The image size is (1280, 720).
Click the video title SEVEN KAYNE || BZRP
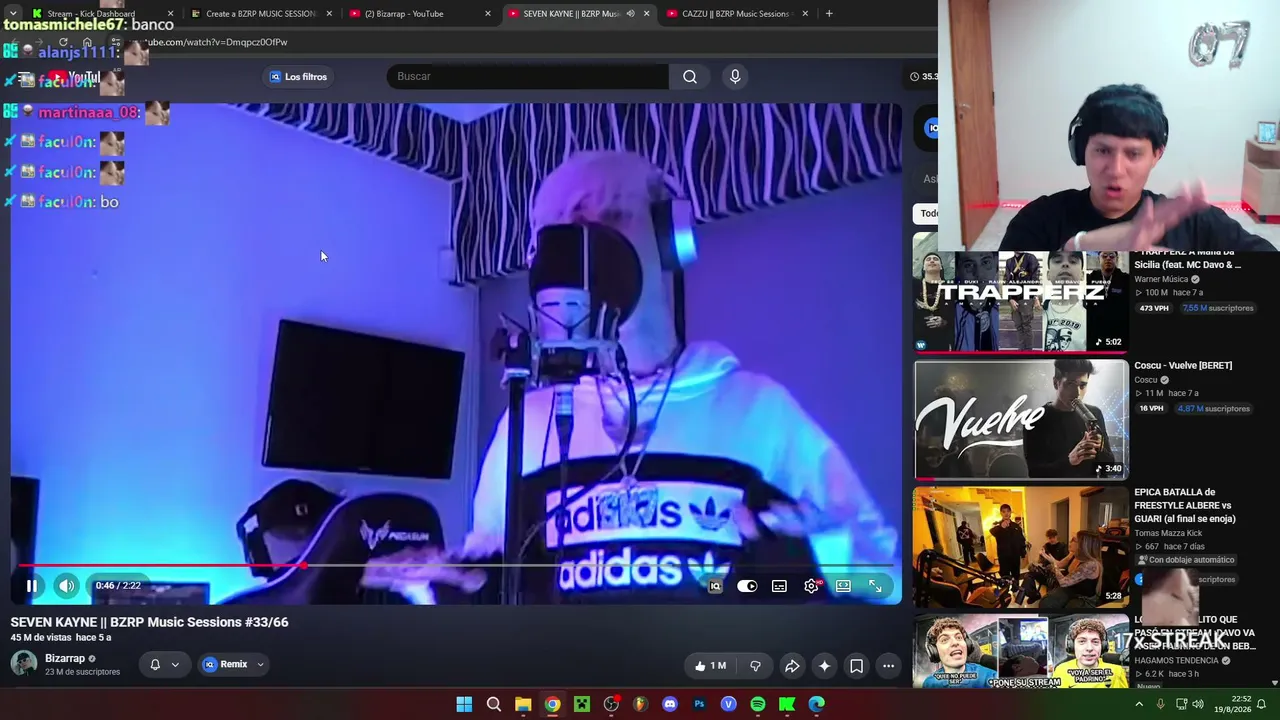tap(150, 622)
